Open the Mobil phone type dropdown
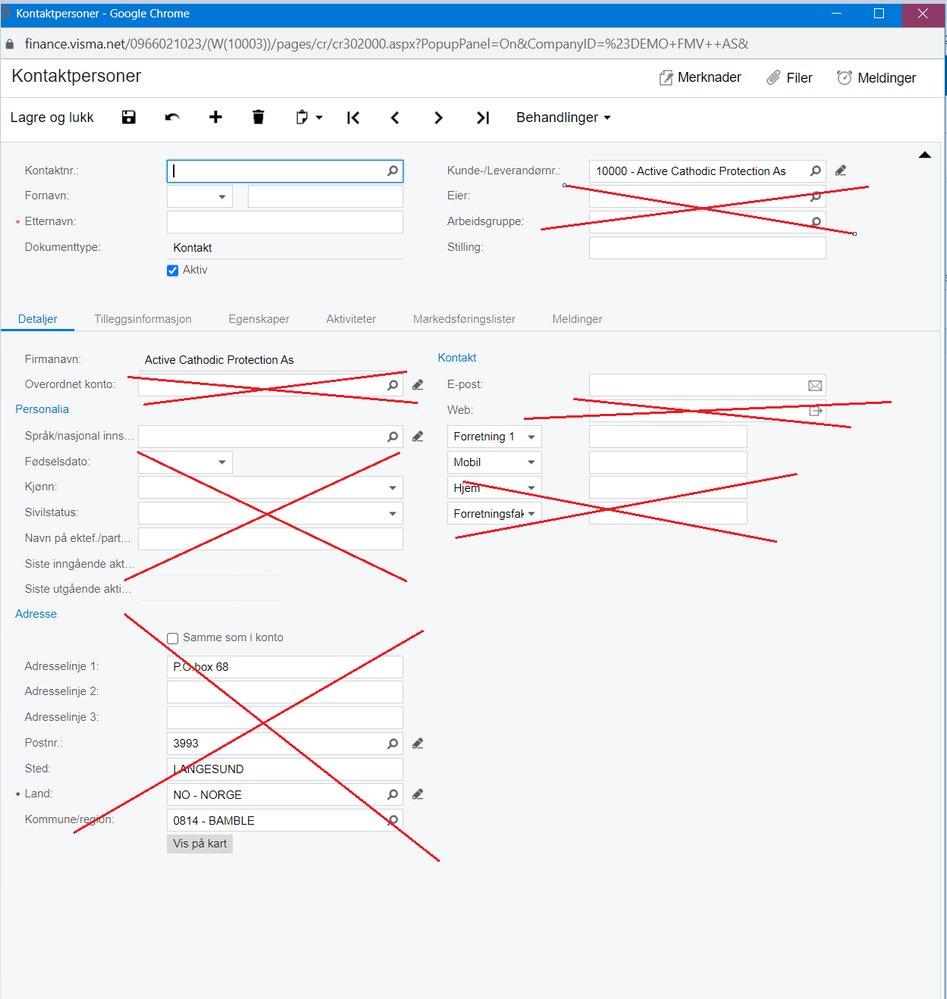This screenshot has width=947, height=999. [x=531, y=462]
